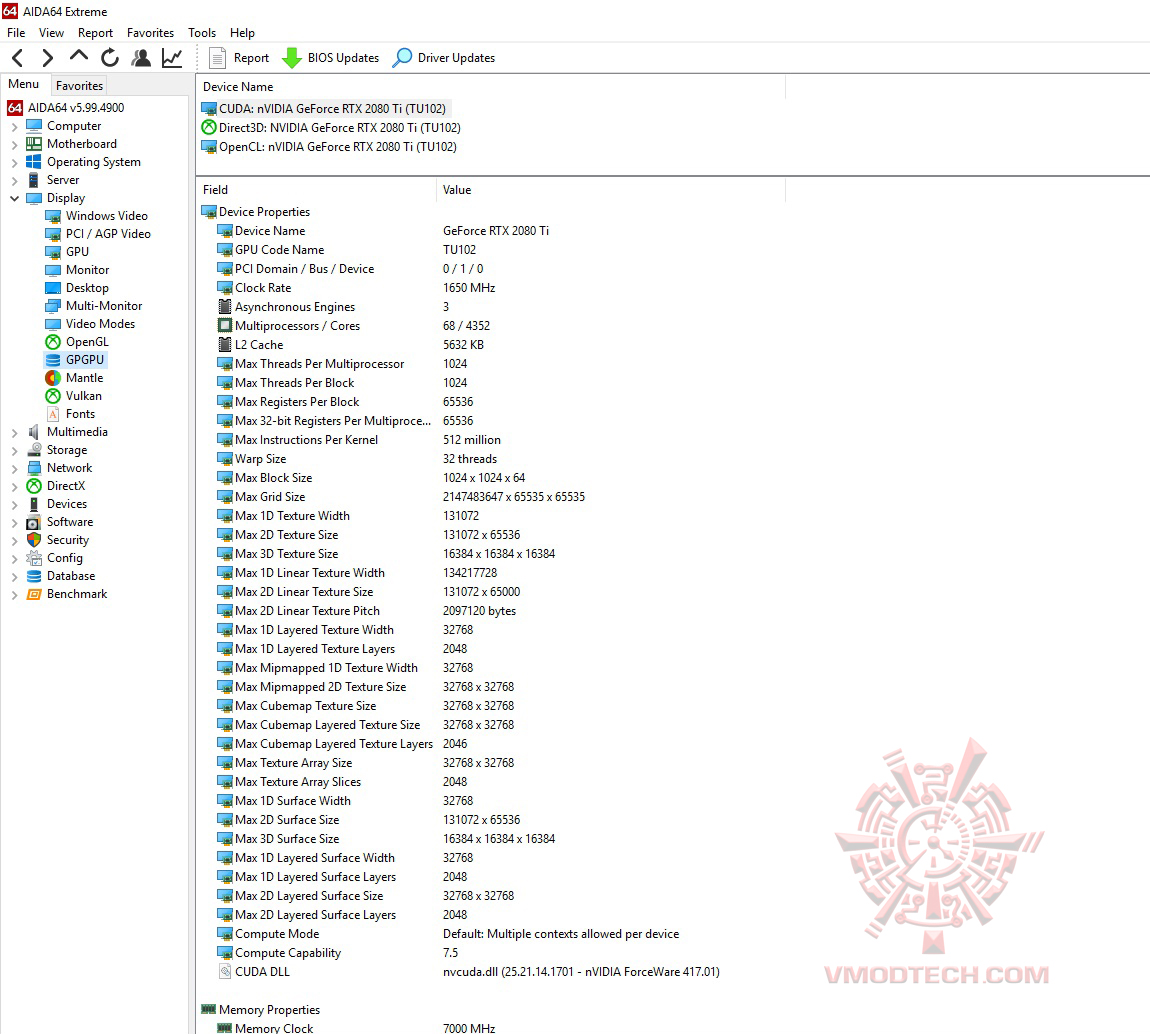Click the Driver Updates button
1150x1034 pixels.
444,58
